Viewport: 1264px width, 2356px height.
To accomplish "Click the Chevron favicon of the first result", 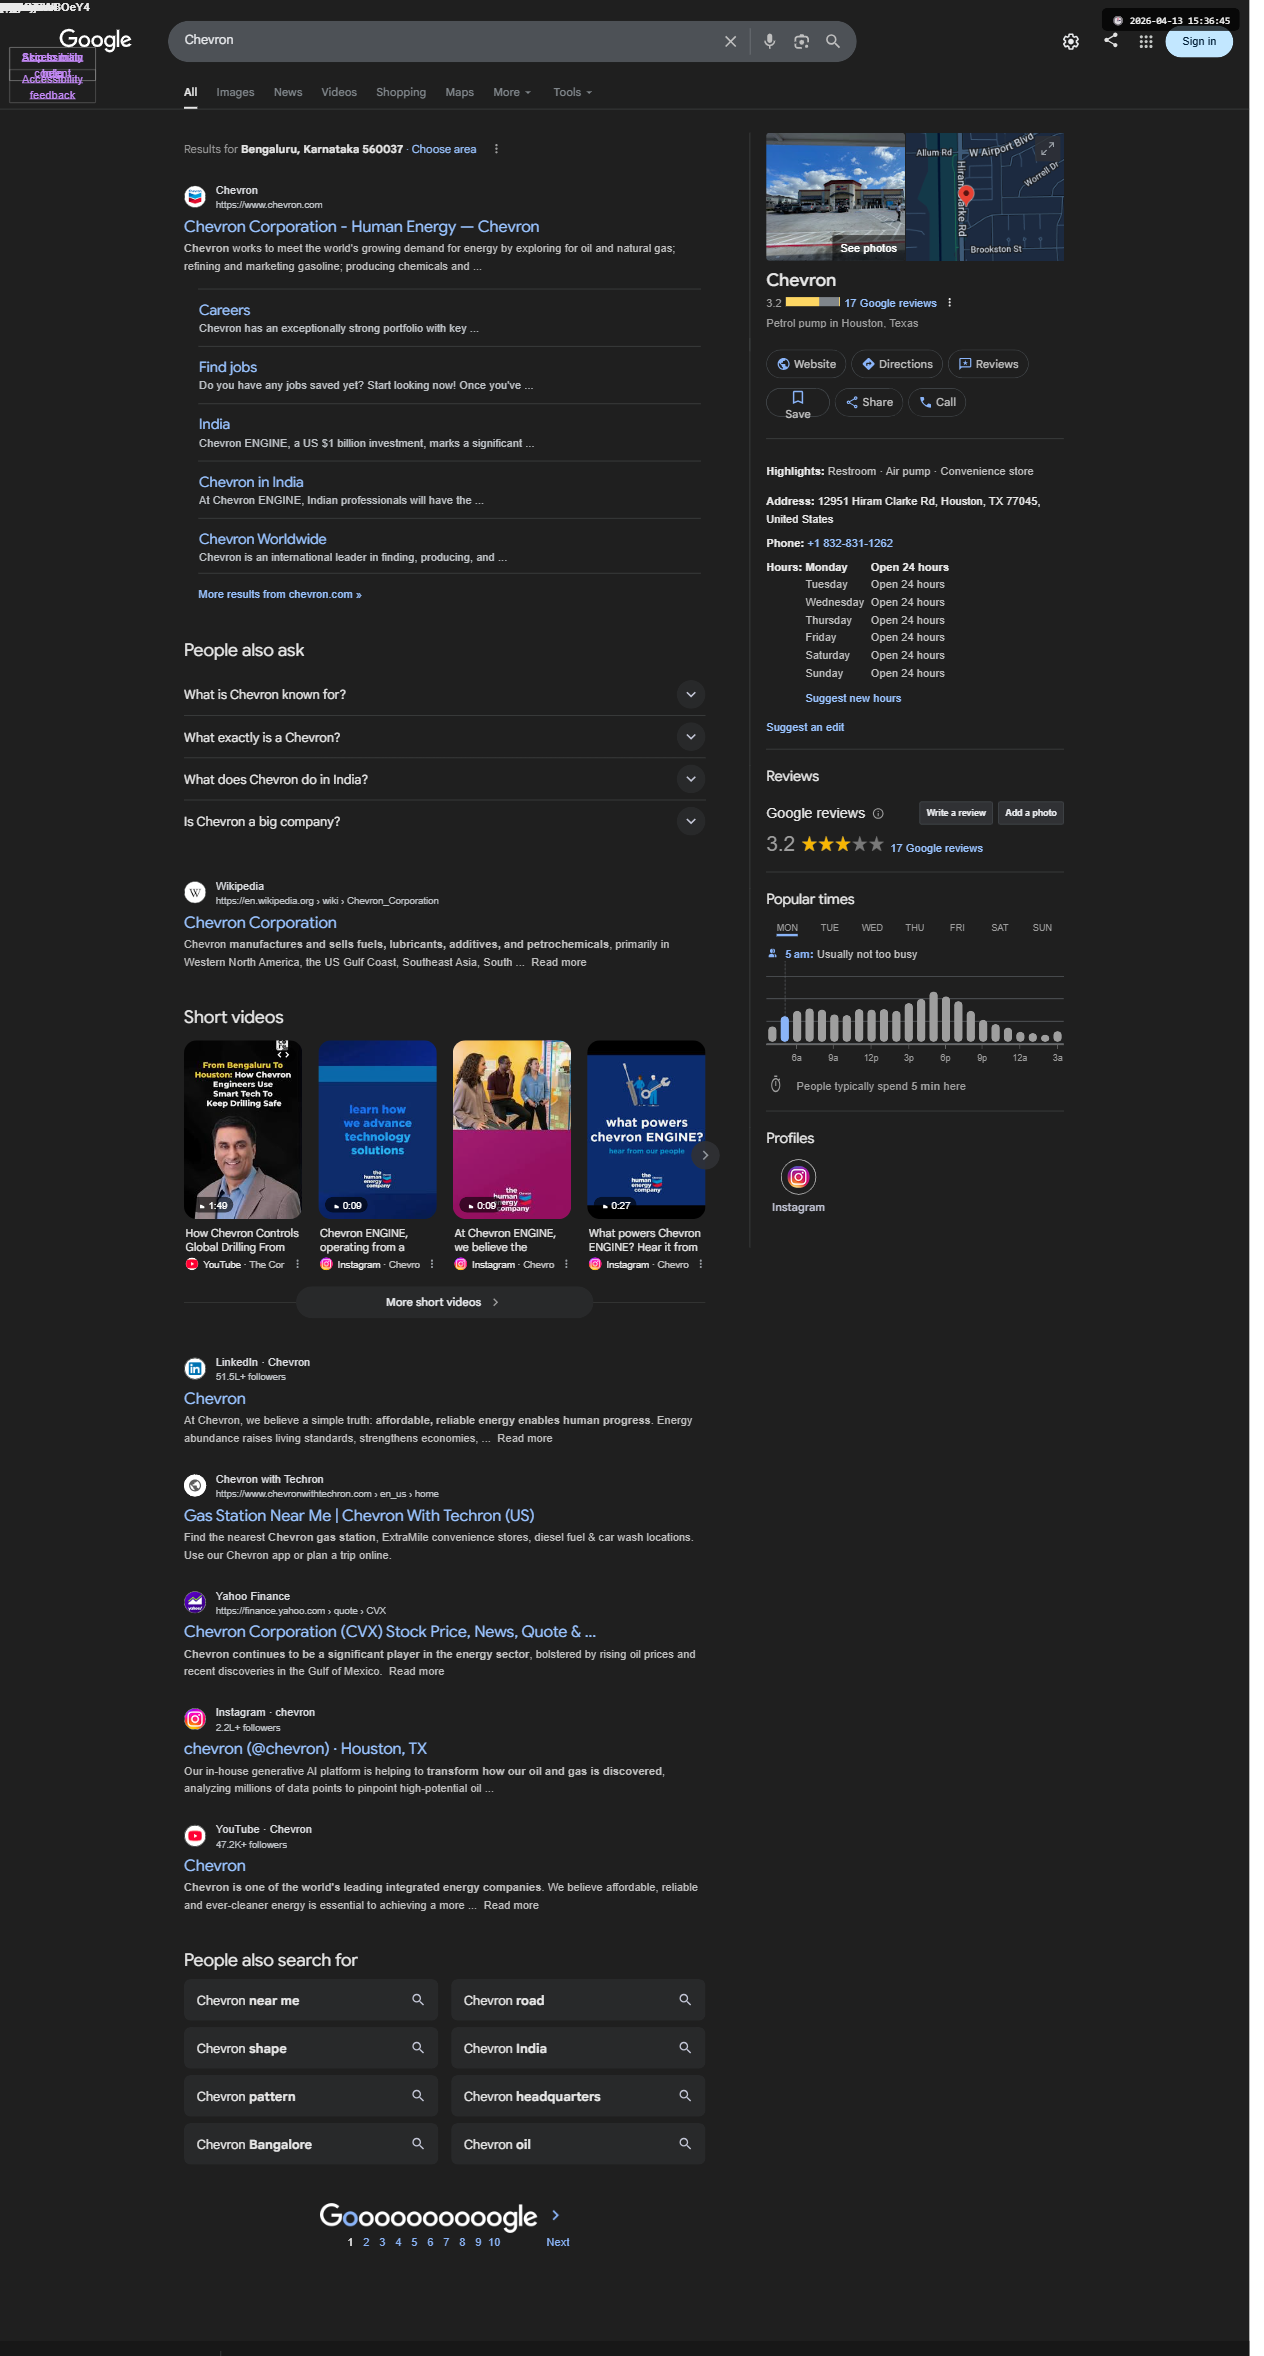I will point(196,197).
